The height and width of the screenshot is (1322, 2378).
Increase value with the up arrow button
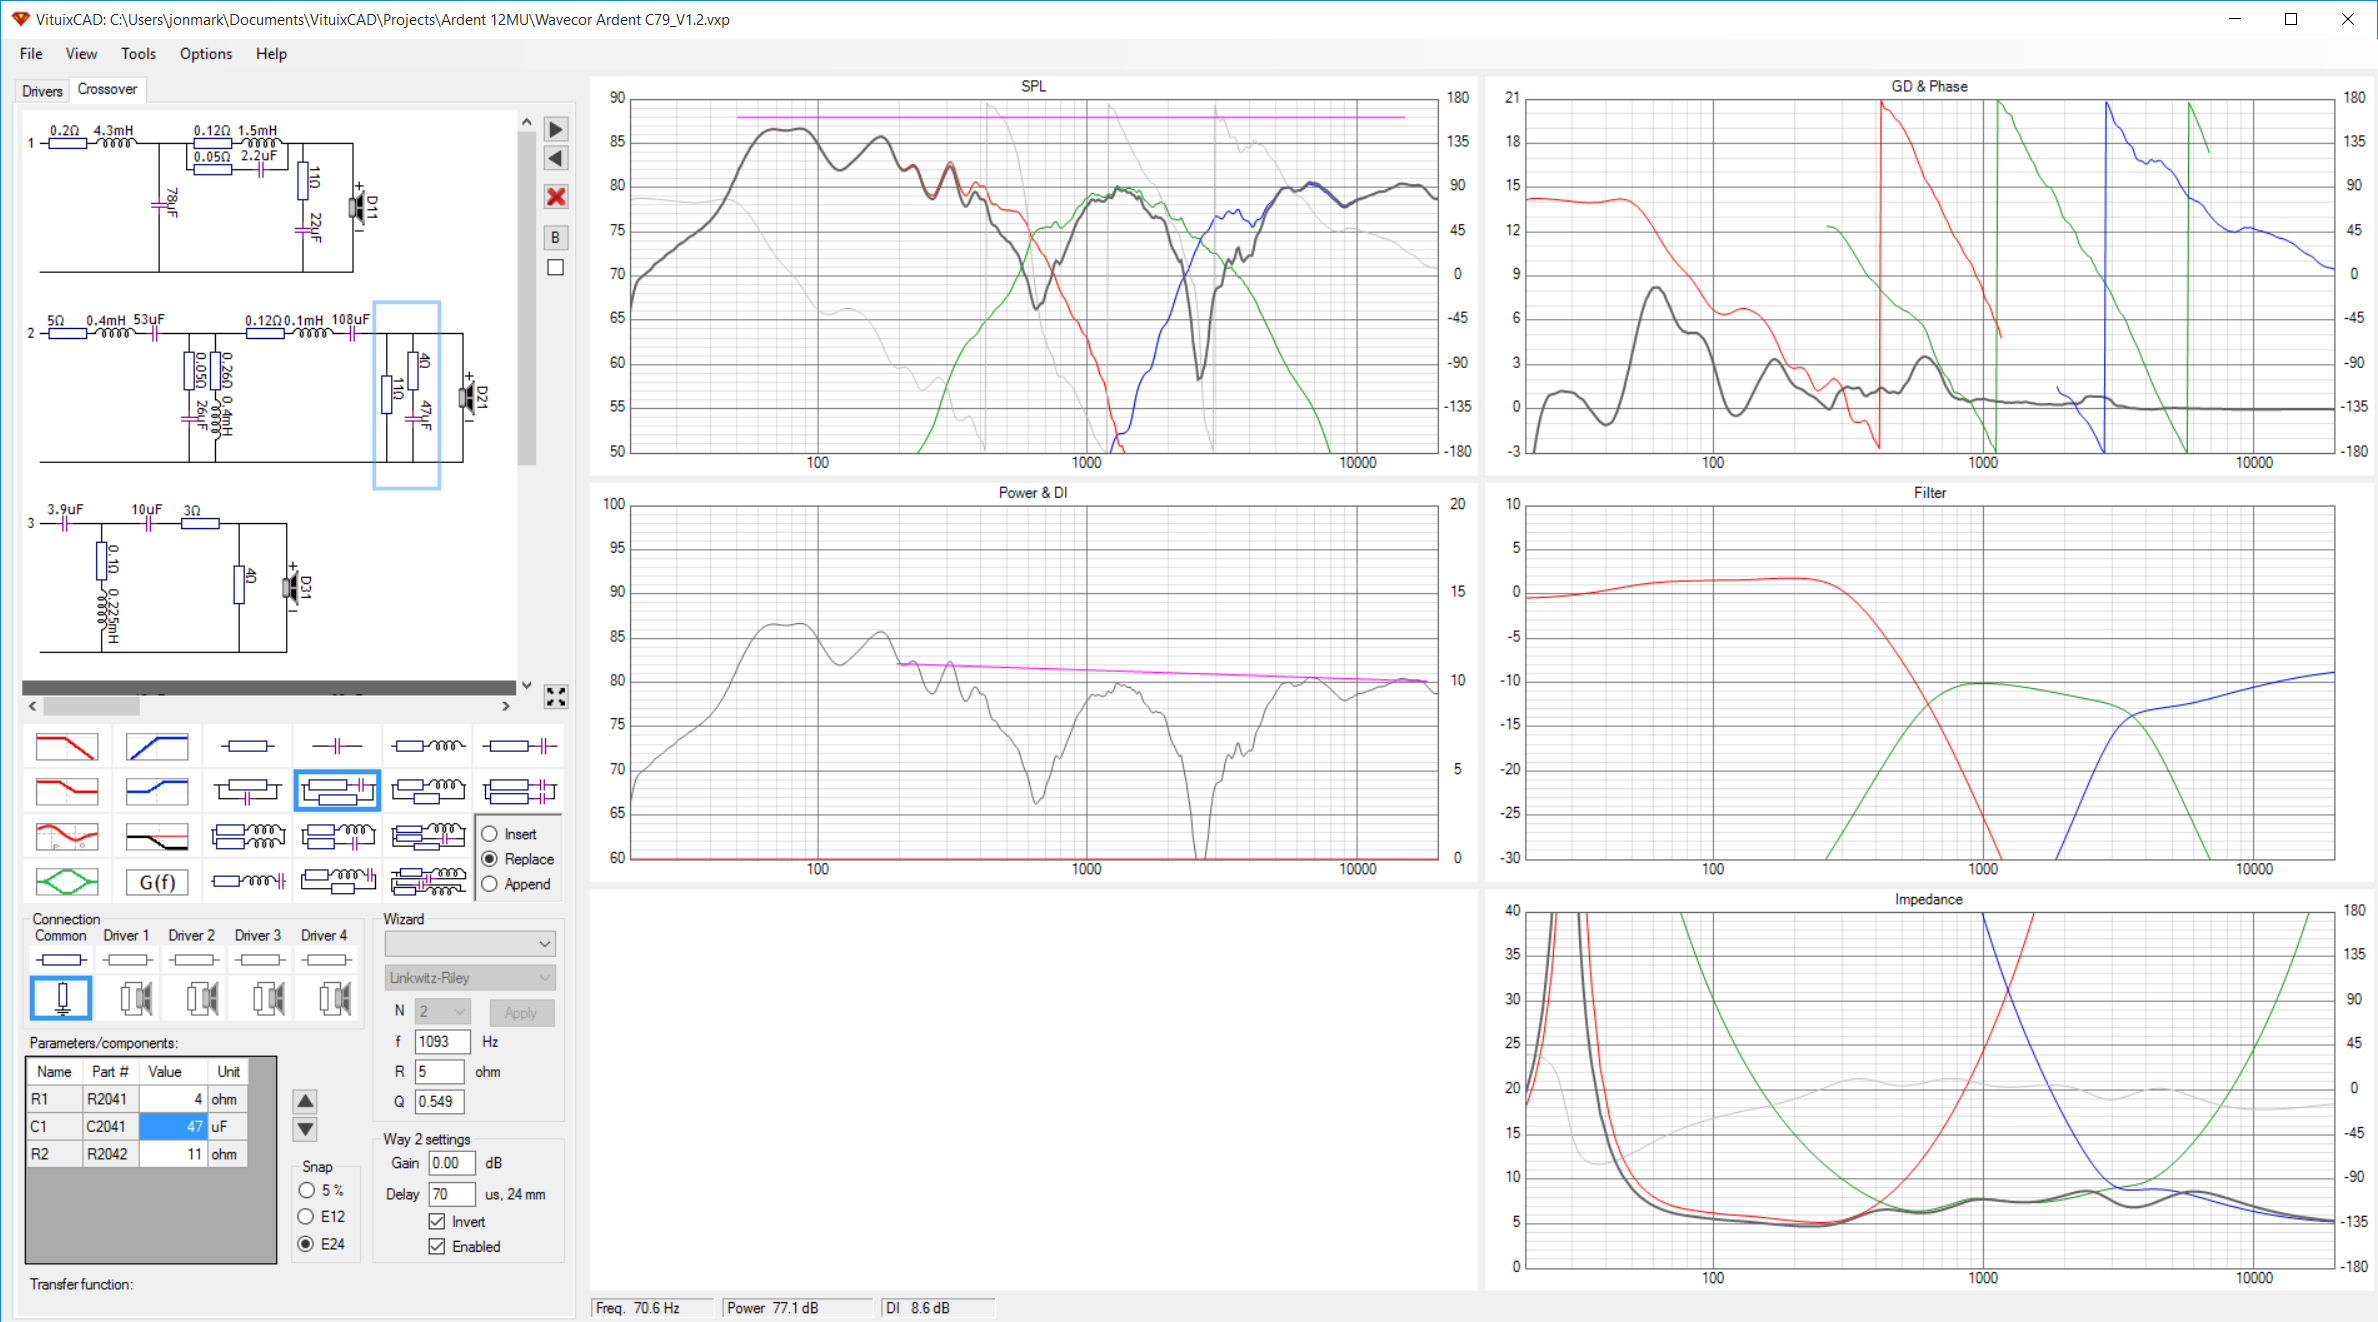pyautogui.click(x=306, y=1102)
